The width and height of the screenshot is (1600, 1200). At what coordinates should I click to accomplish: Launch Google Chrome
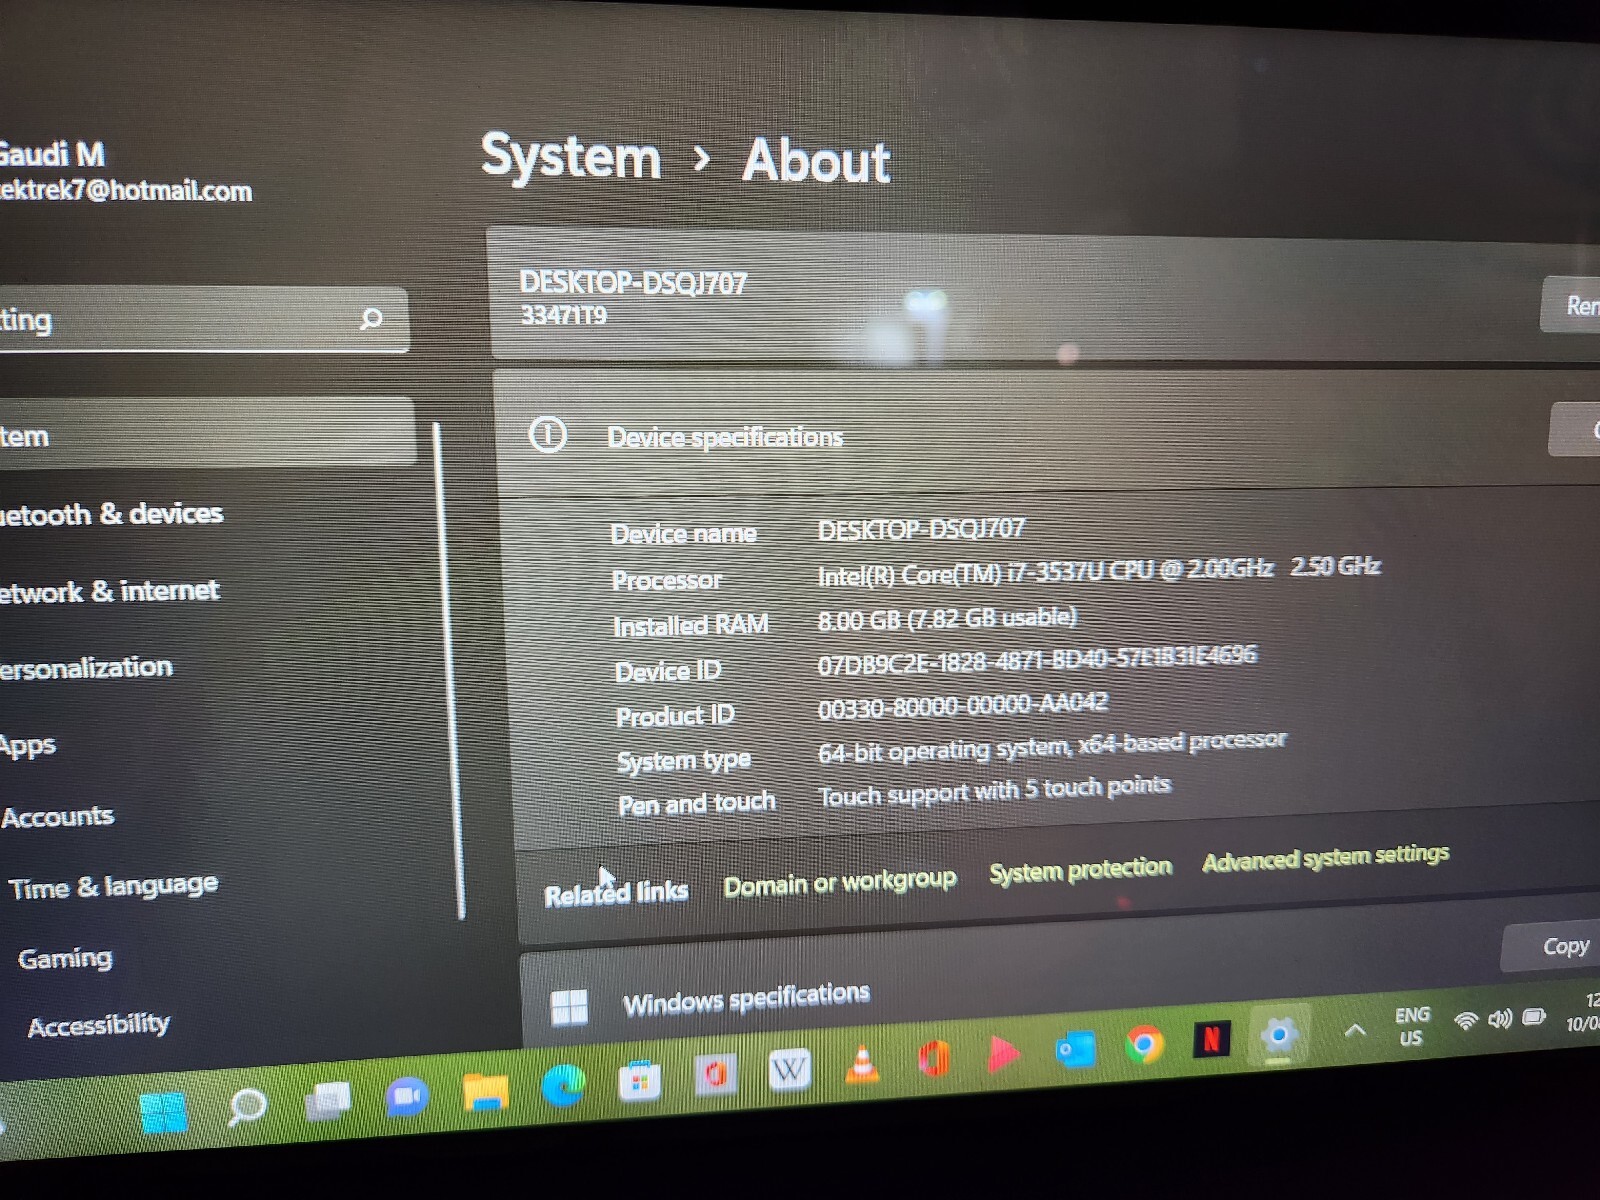pyautogui.click(x=1144, y=1045)
